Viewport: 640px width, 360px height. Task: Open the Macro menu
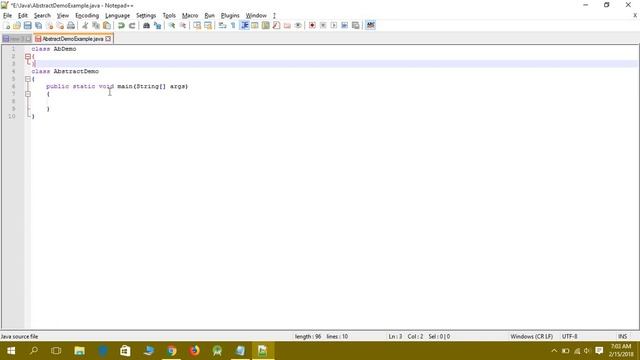tap(190, 16)
